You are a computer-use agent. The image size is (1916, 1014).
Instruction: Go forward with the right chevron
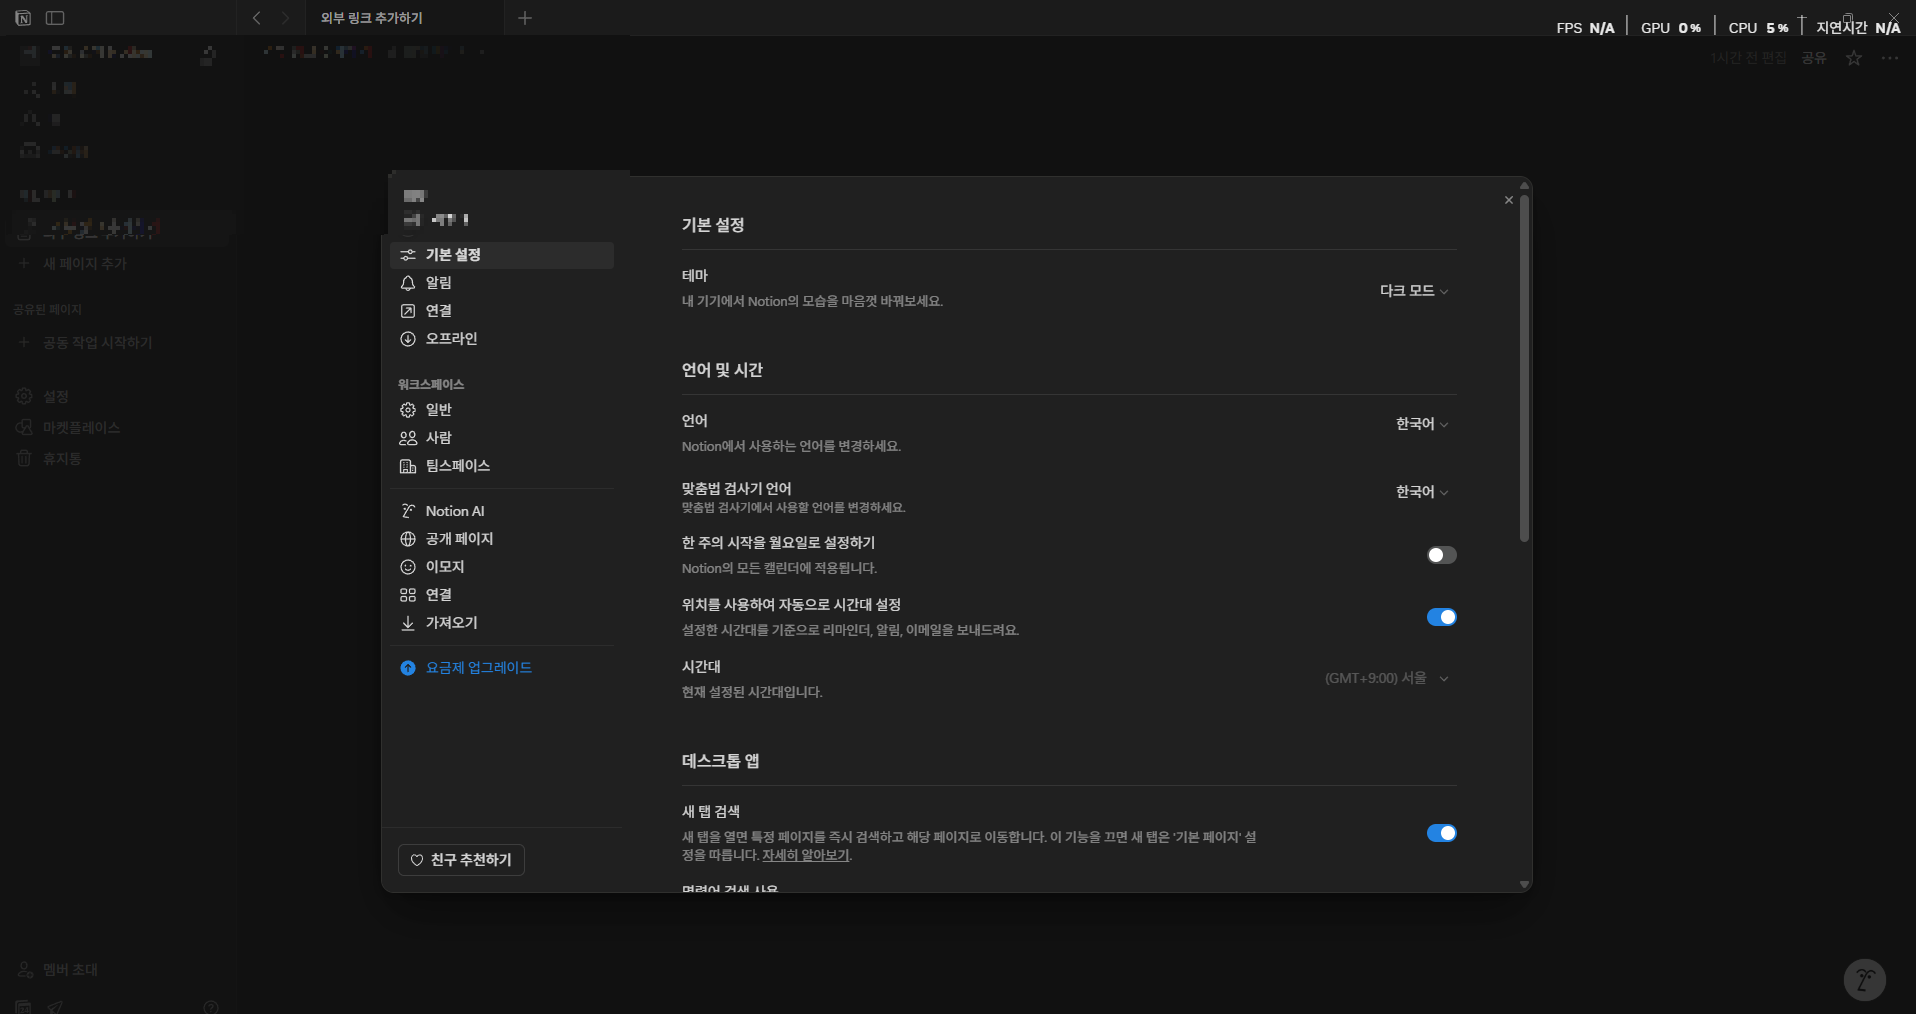pos(286,18)
